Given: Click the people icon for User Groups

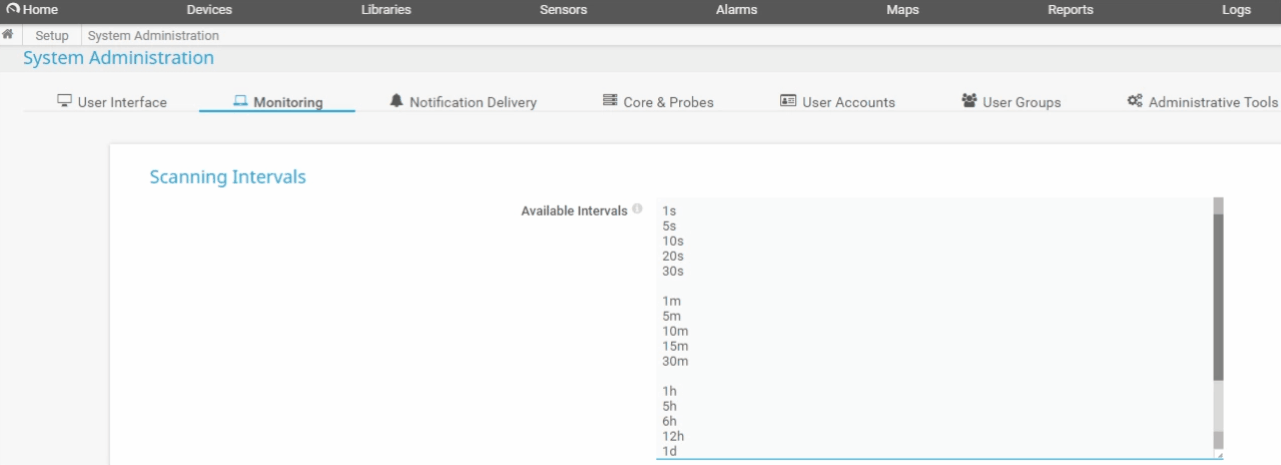Looking at the screenshot, I should (969, 101).
